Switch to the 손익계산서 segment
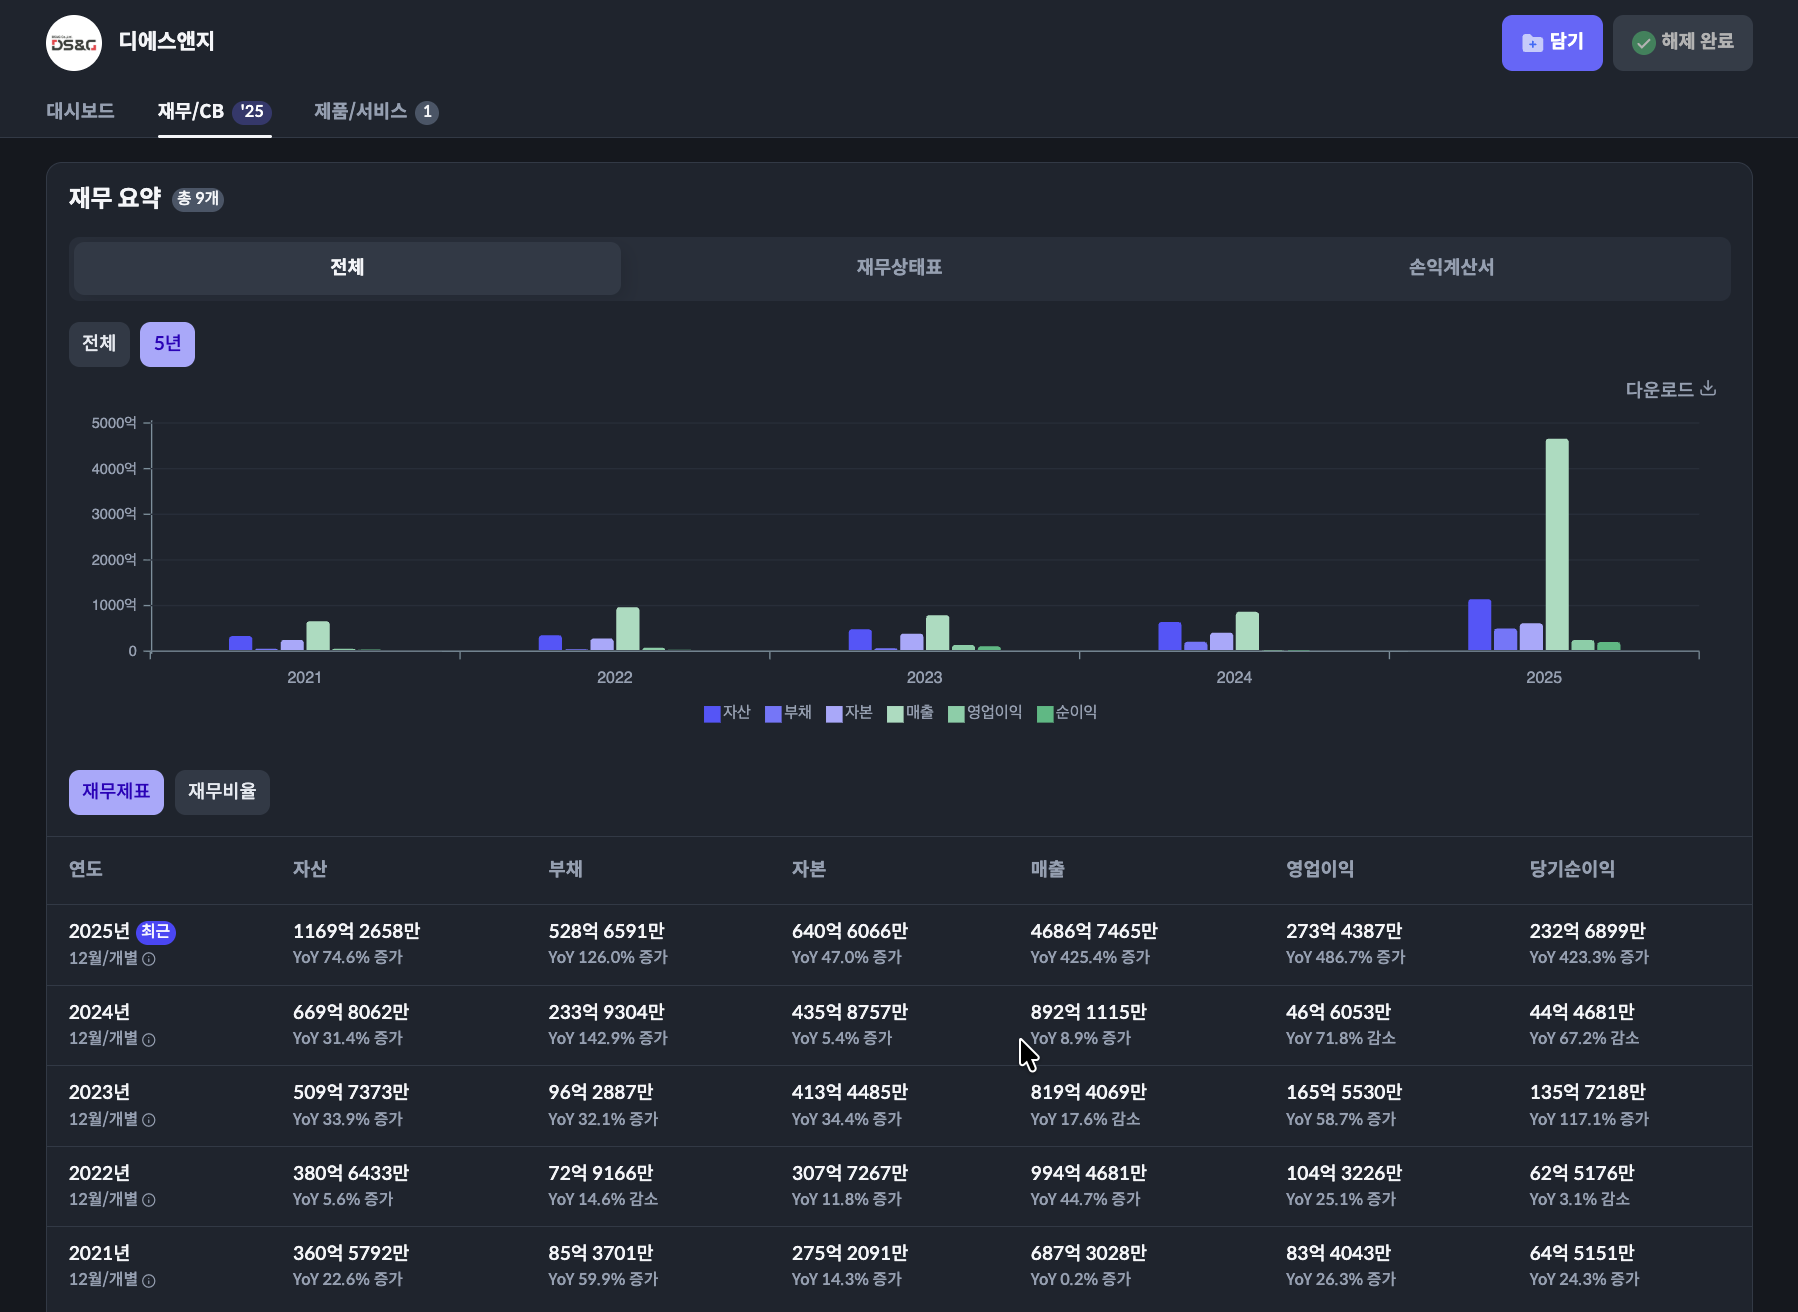The width and height of the screenshot is (1798, 1312). click(1451, 268)
